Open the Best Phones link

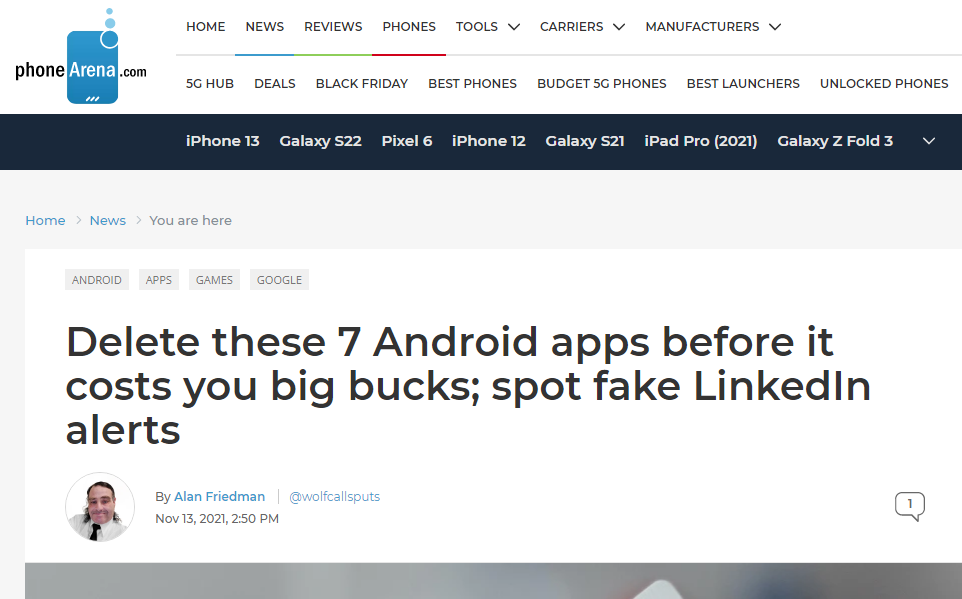tap(472, 83)
